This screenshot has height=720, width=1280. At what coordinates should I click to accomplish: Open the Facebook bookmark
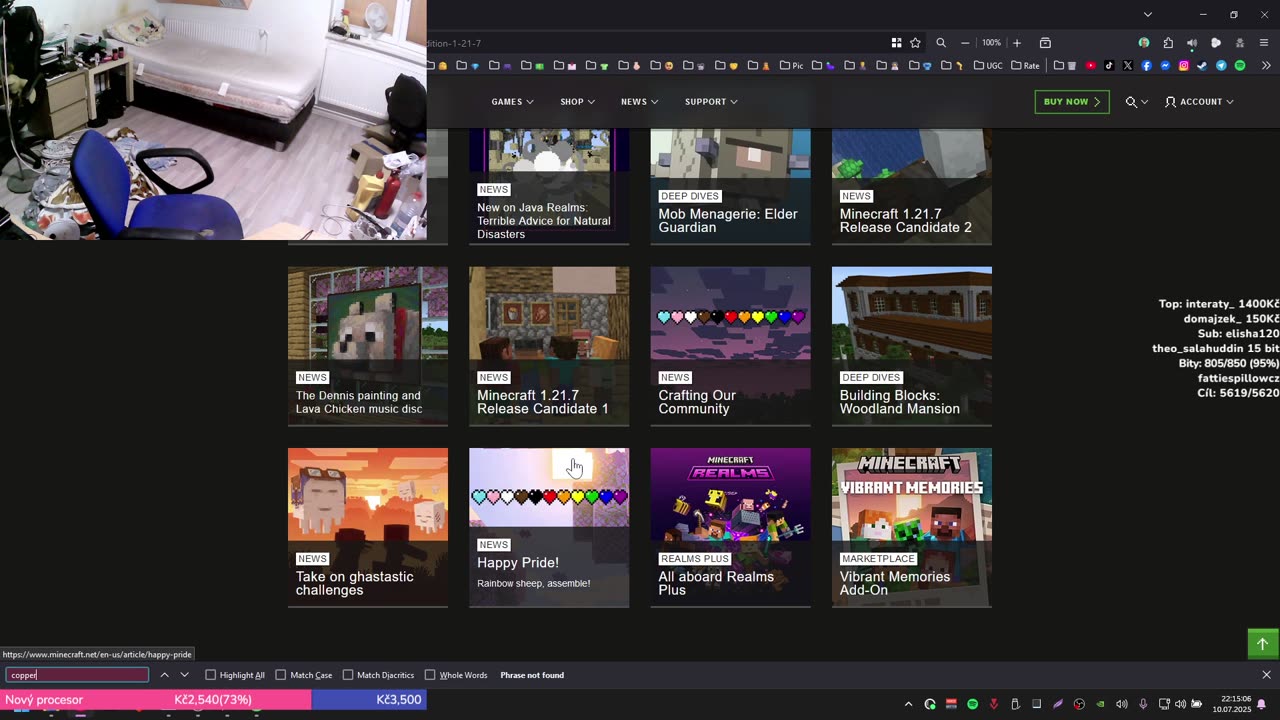(x=1146, y=66)
